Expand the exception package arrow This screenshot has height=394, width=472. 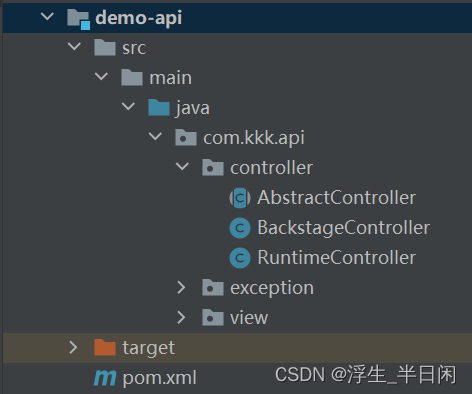click(181, 287)
